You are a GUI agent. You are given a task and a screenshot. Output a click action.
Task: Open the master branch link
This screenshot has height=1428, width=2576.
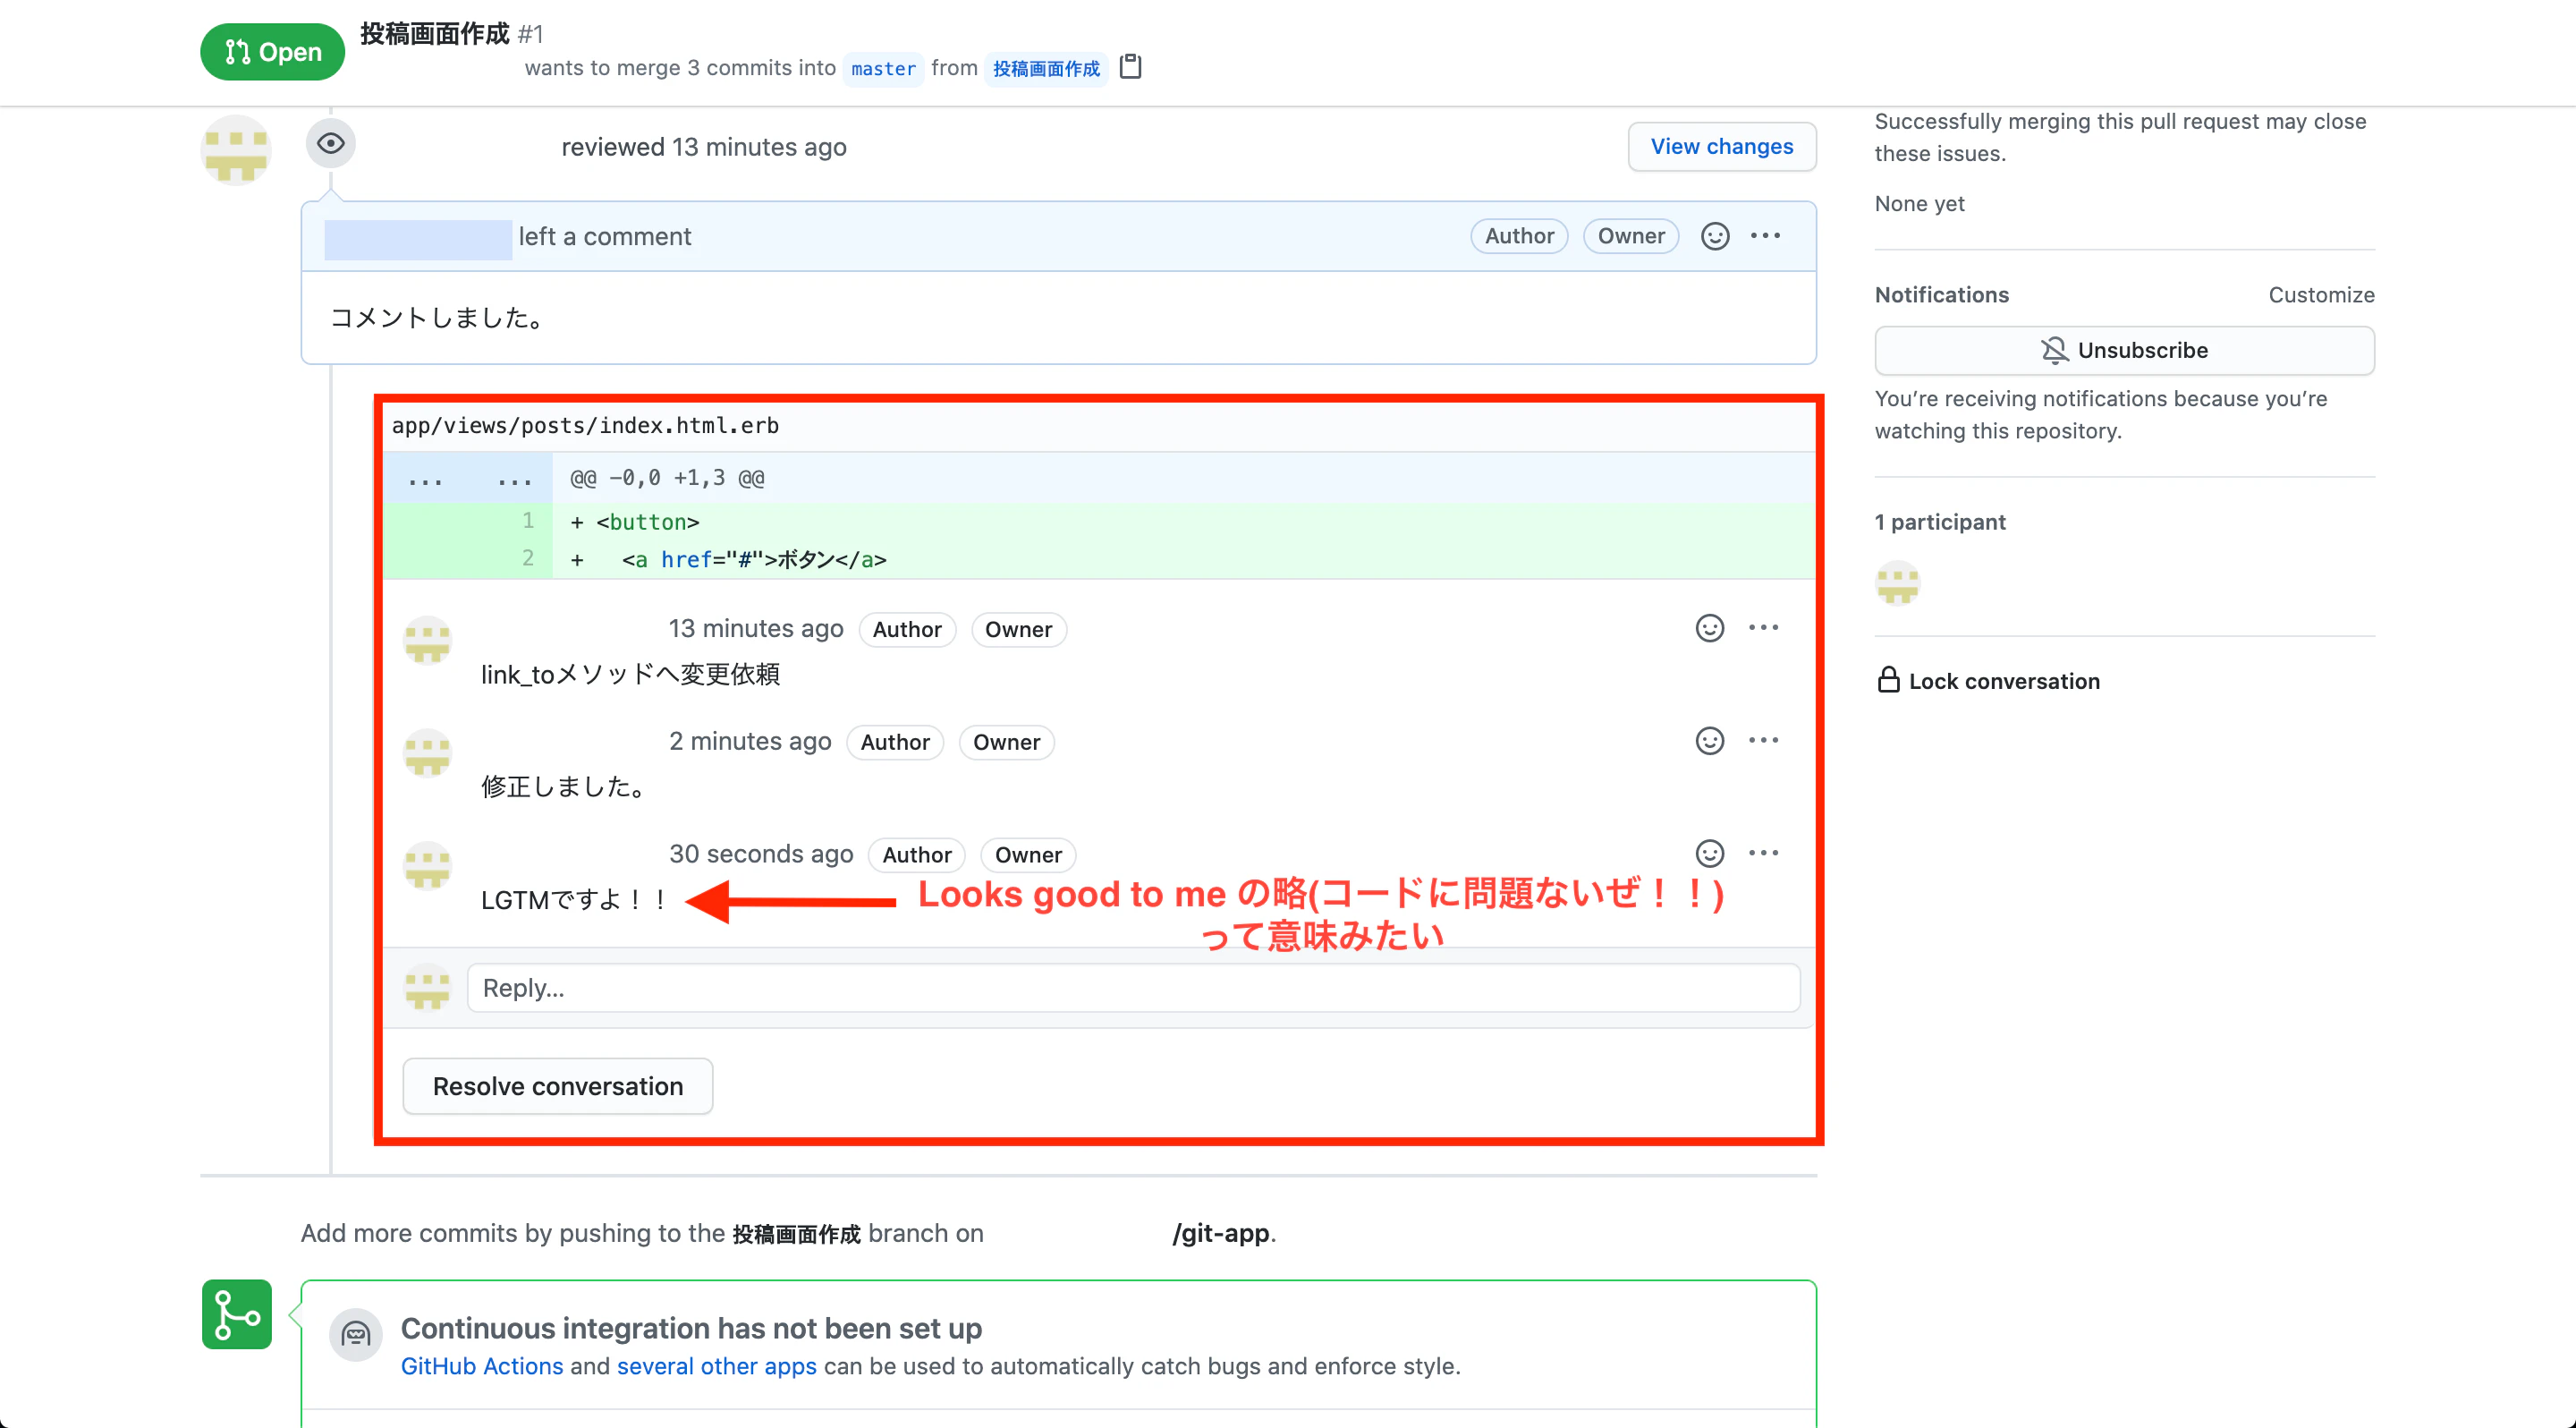882,69
